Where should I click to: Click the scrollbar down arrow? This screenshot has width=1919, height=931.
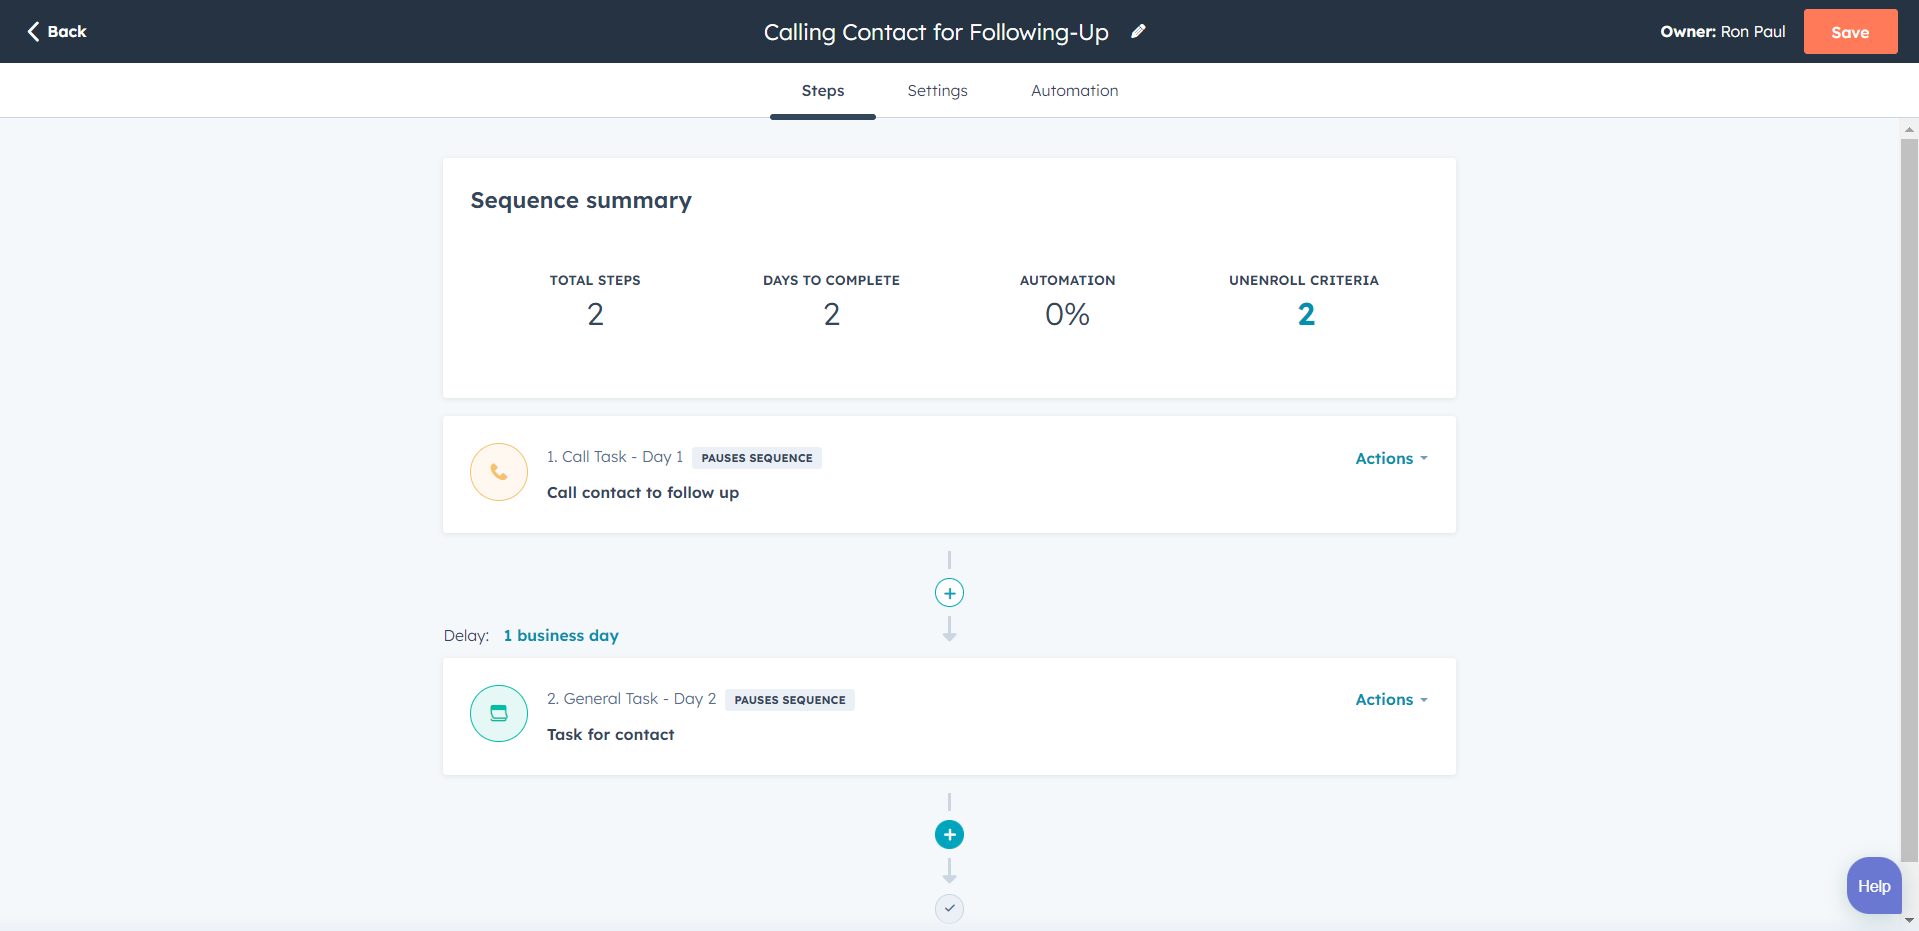coord(1908,920)
